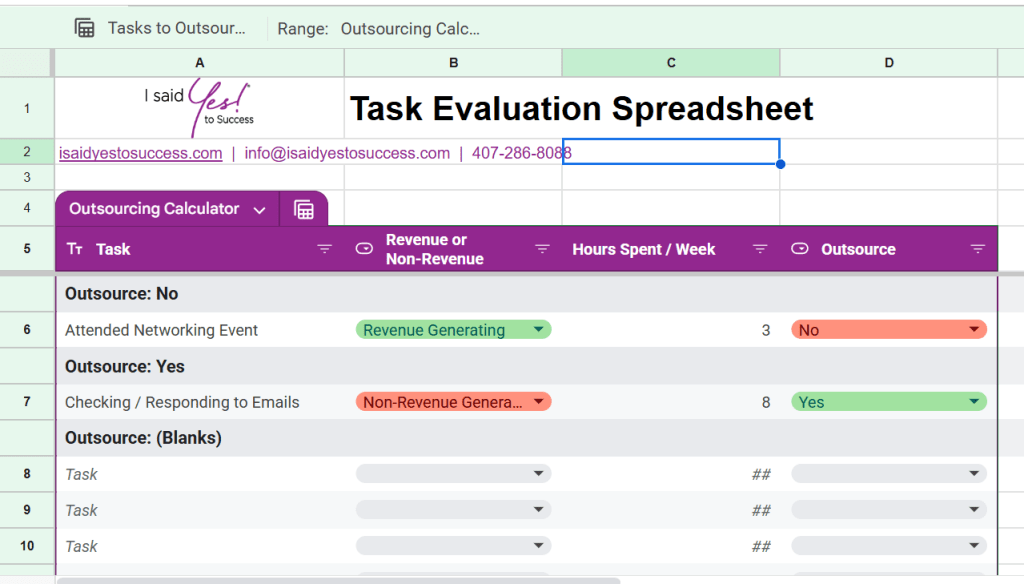1024x584 pixels.
Task: Click the table view icon next to Outsourcing Calculator
Action: click(304, 209)
